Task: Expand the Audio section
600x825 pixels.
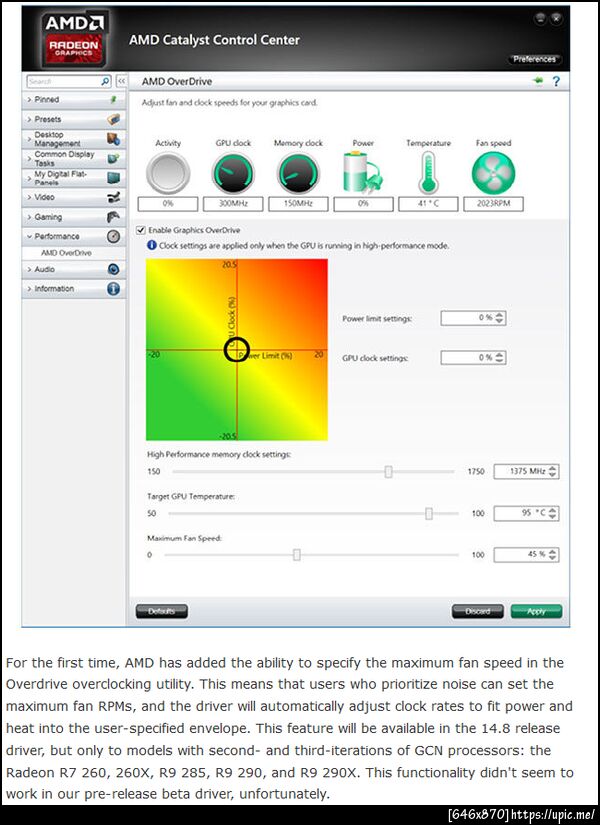Action: pyautogui.click(x=74, y=269)
